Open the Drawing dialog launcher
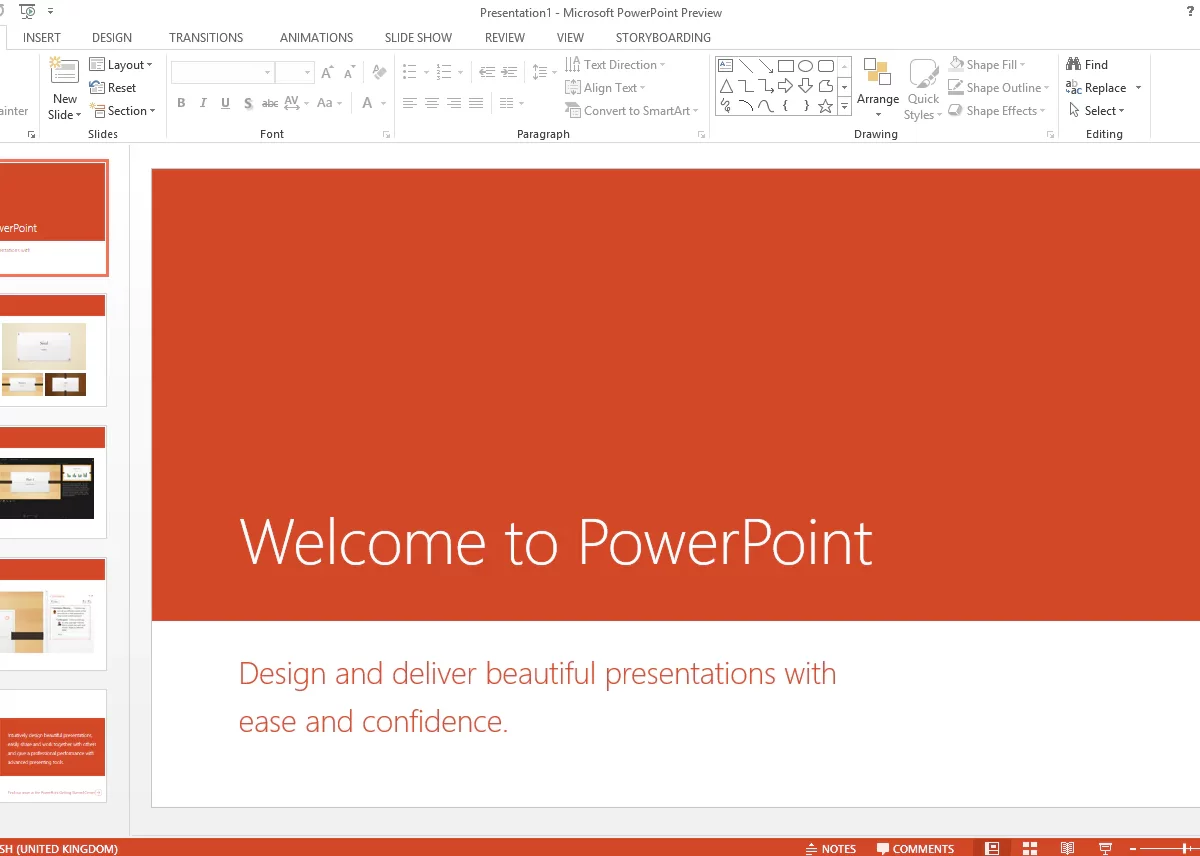Screen dimensions: 1200x856 tap(1050, 134)
